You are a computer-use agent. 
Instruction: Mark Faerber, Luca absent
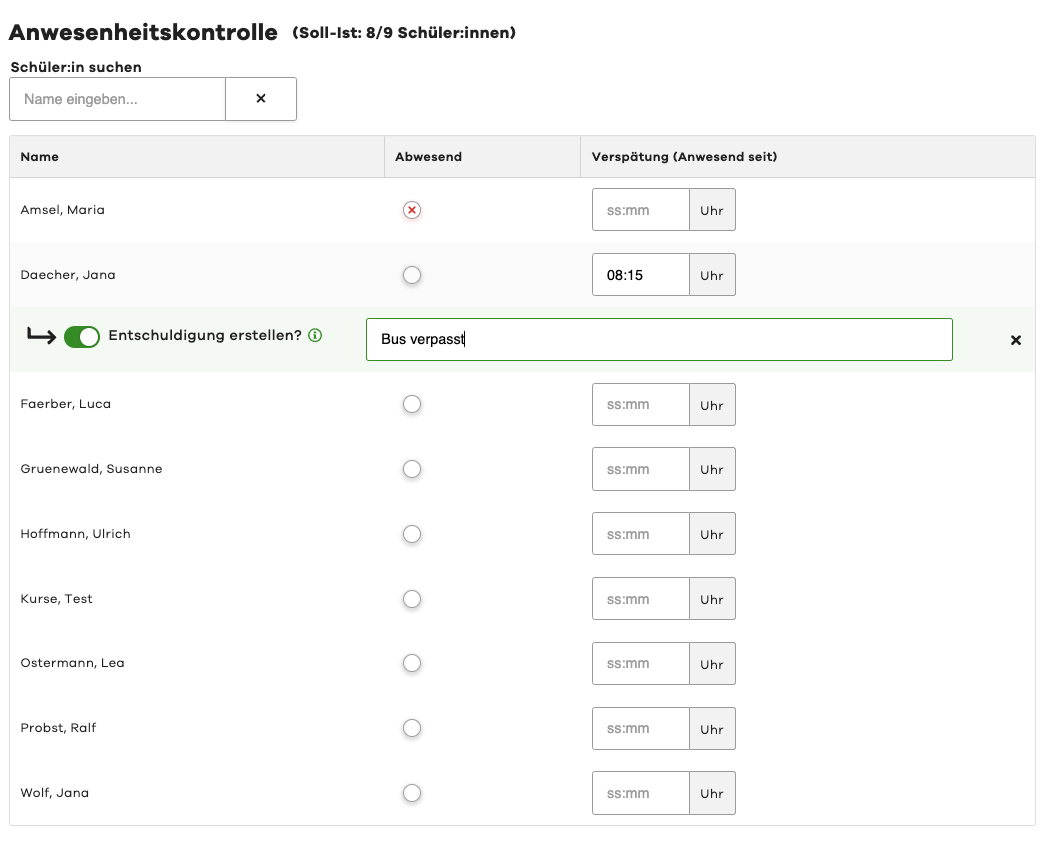tap(412, 404)
